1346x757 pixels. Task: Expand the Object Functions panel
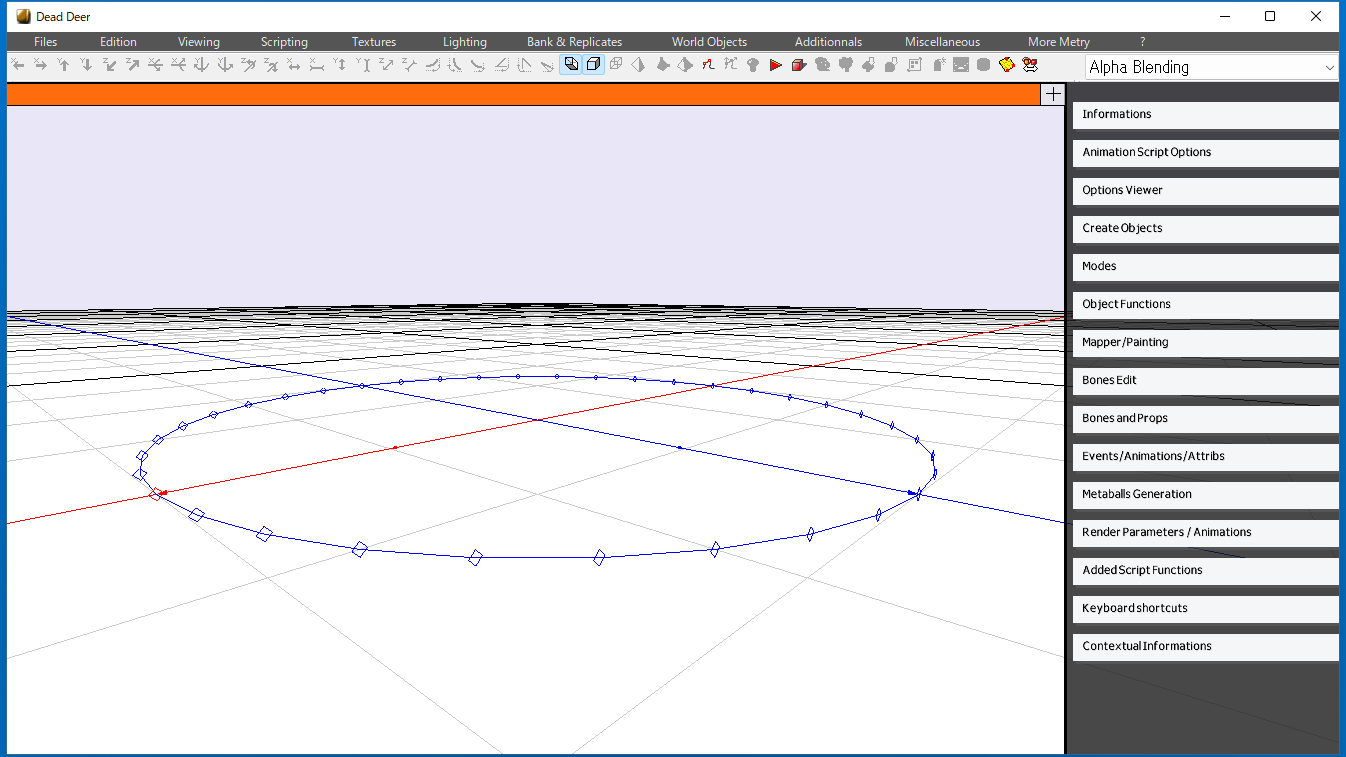coord(1205,304)
